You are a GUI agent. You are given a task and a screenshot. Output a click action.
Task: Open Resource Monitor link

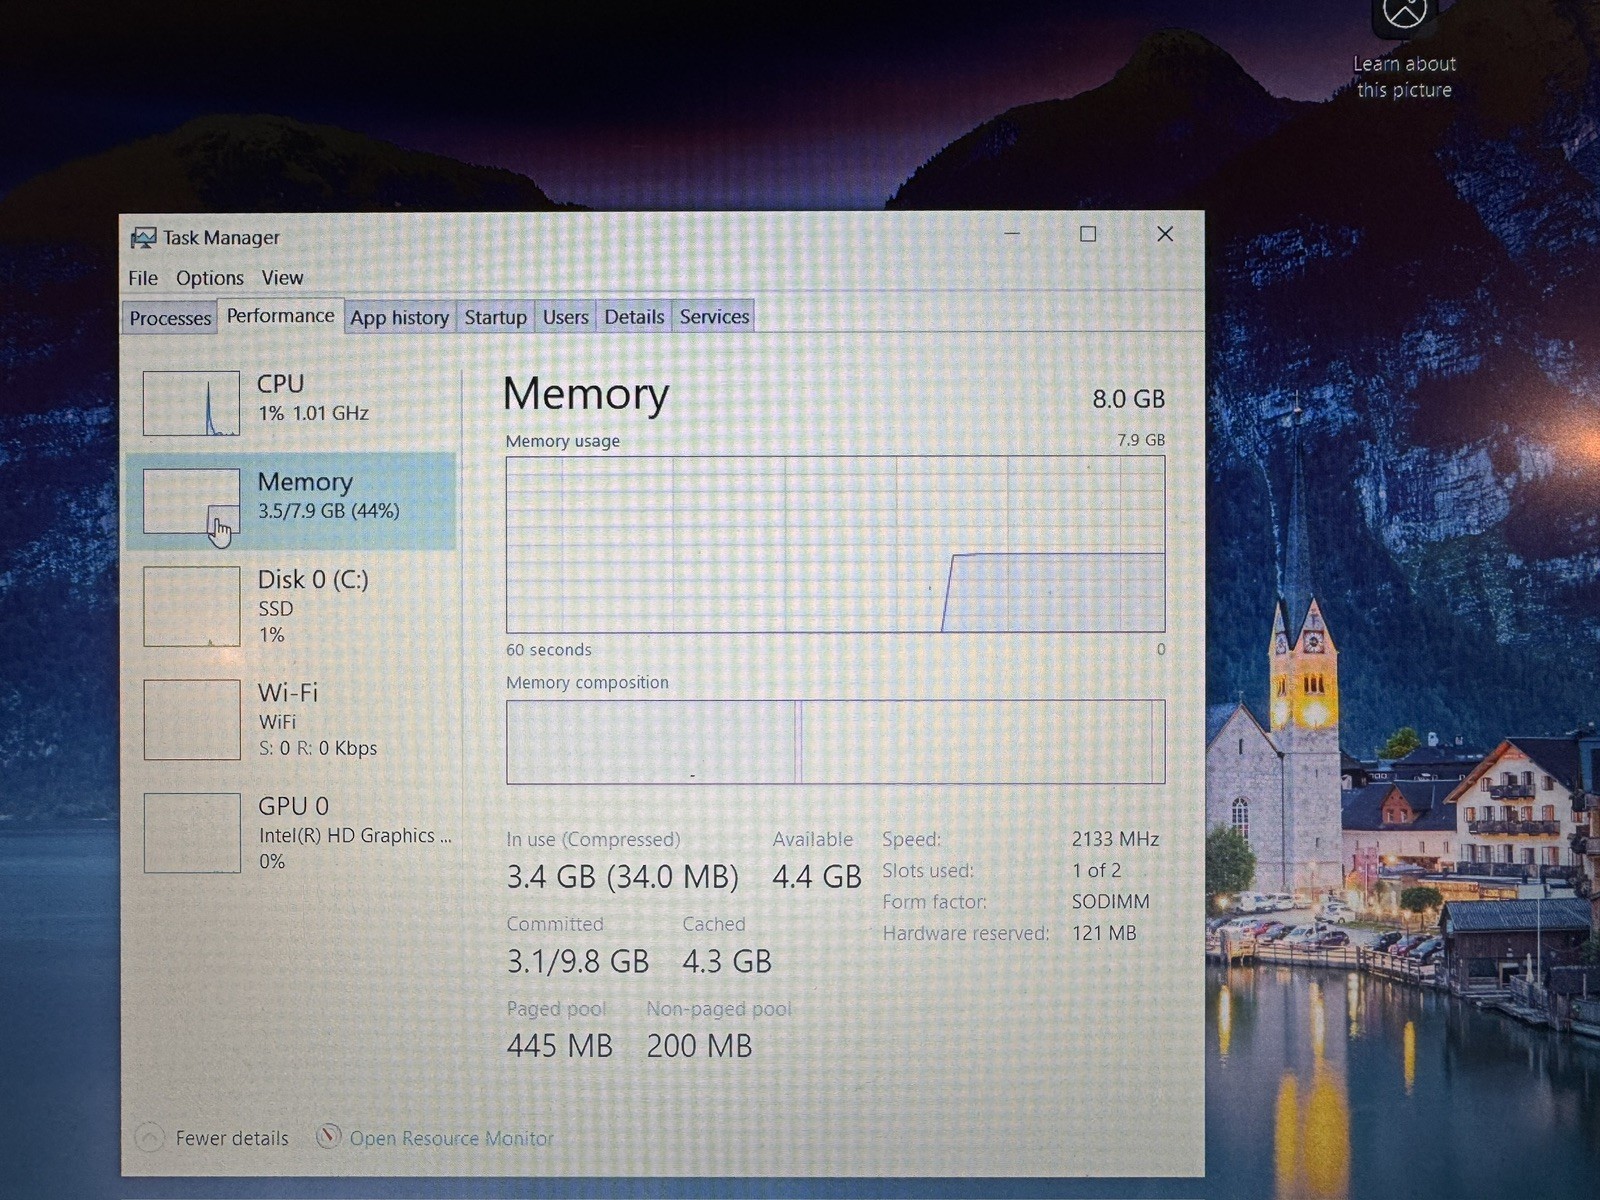[451, 1138]
